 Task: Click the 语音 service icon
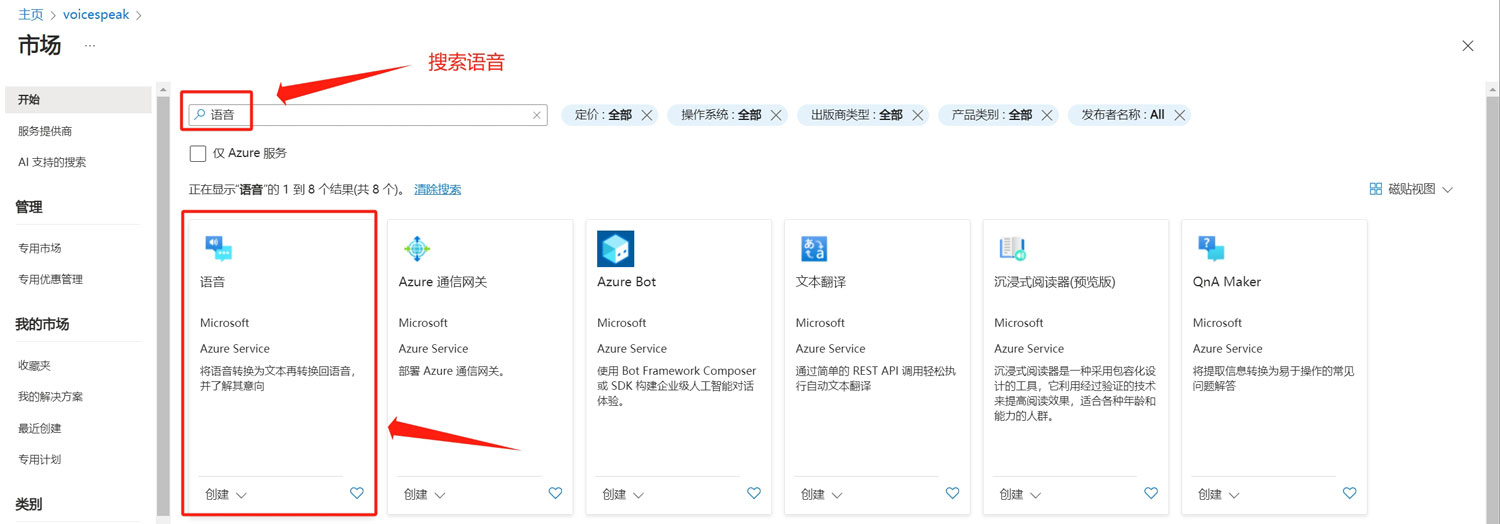pos(218,248)
